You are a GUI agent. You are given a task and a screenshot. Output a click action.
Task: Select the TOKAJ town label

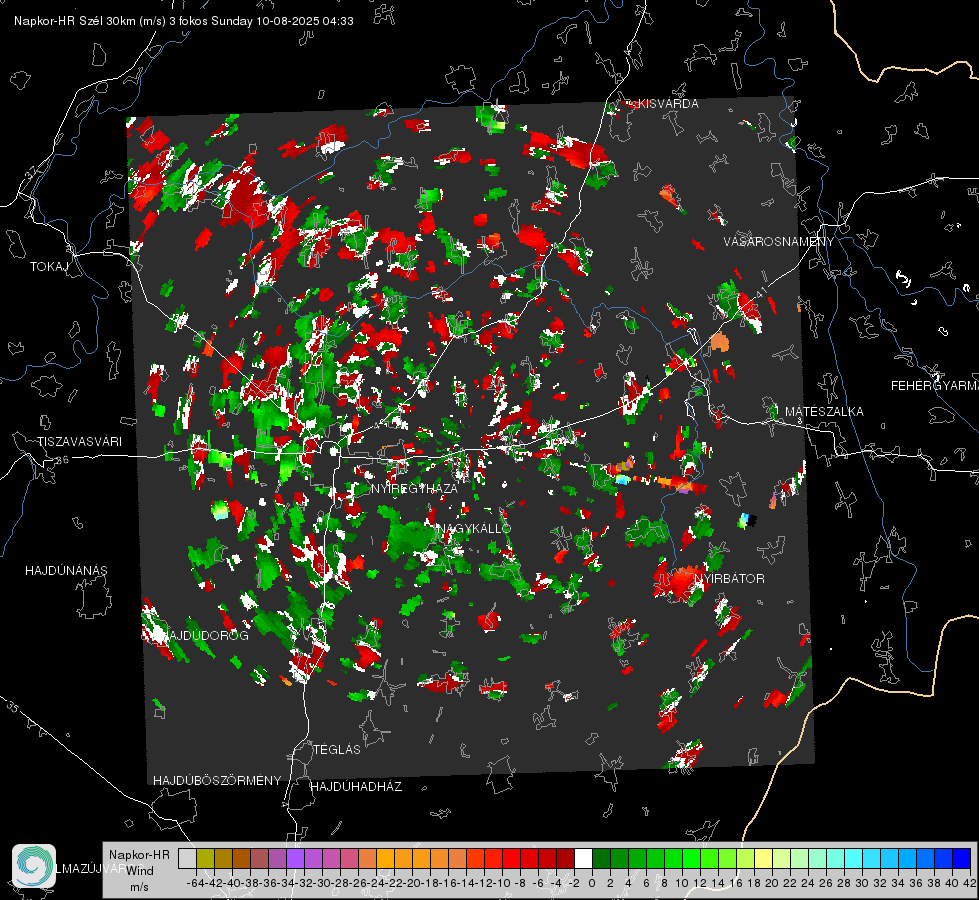(49, 267)
